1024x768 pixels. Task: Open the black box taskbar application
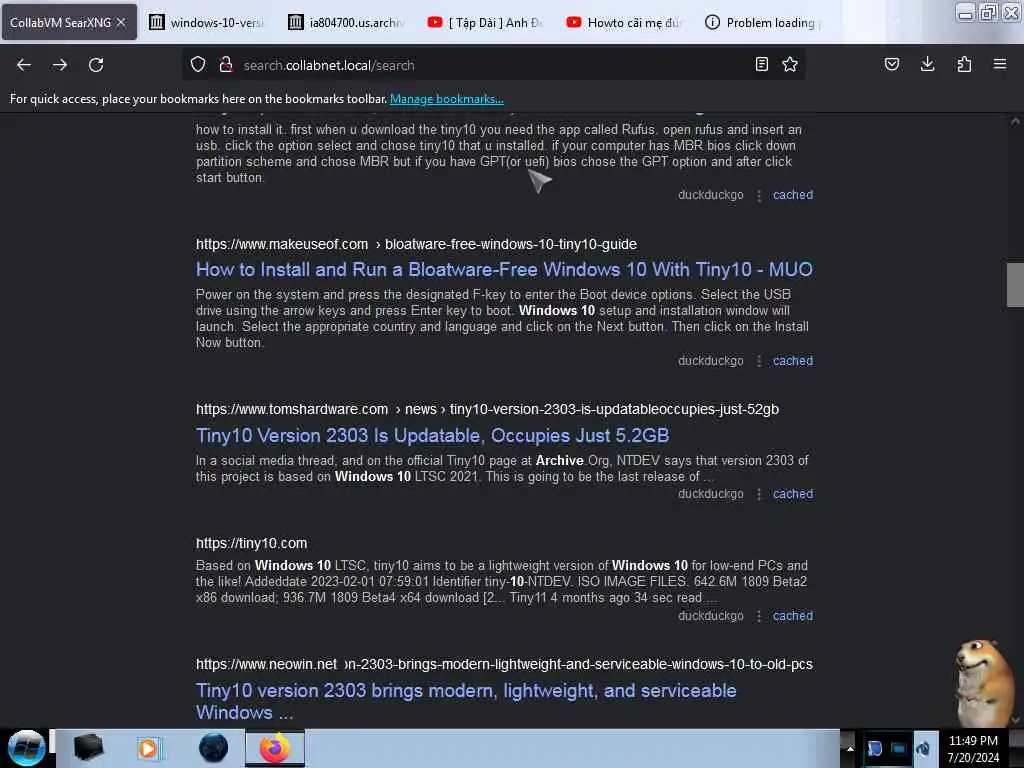click(x=88, y=747)
